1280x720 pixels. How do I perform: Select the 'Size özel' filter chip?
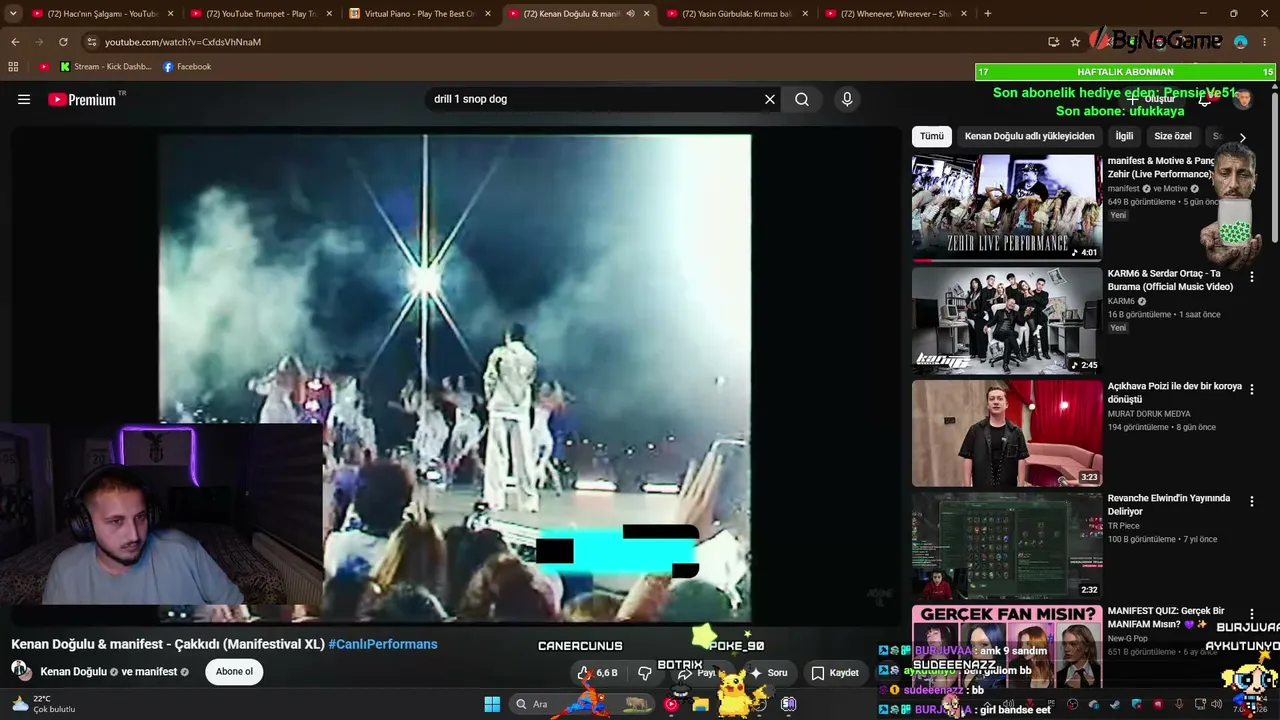pos(1173,136)
